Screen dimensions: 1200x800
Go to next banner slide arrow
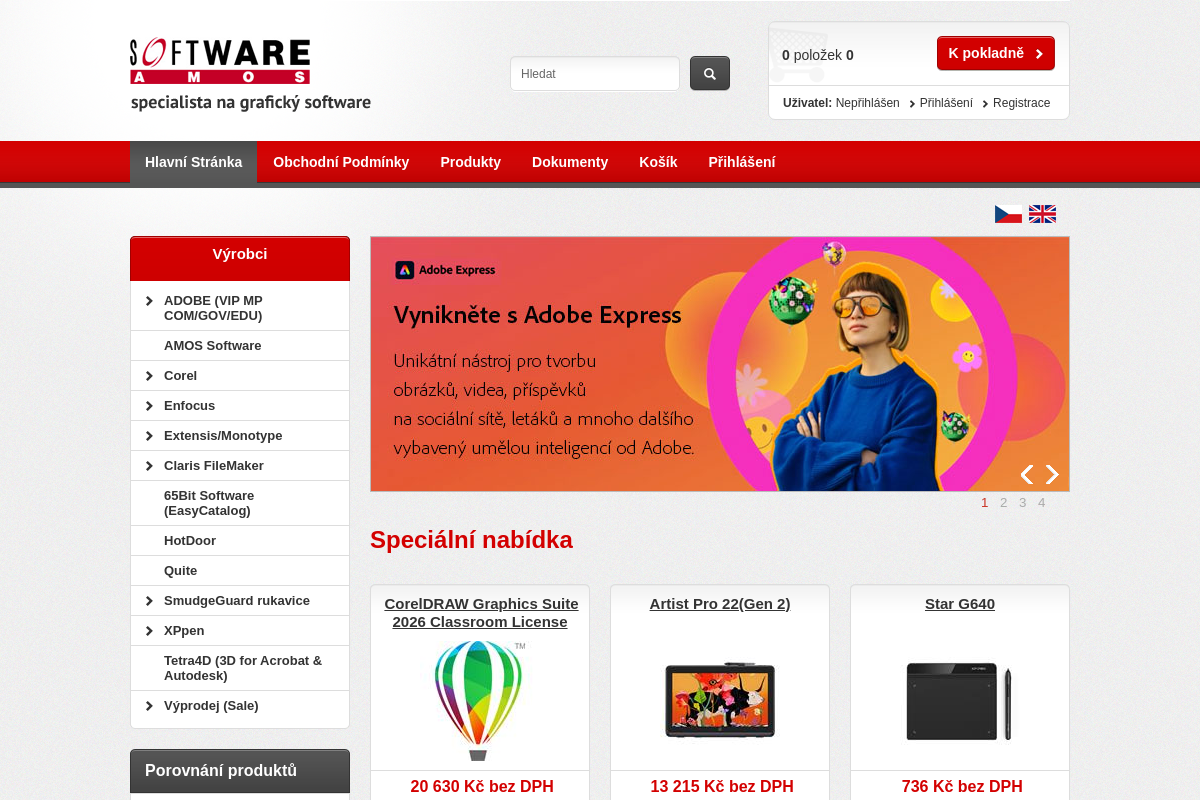pyautogui.click(x=1052, y=474)
